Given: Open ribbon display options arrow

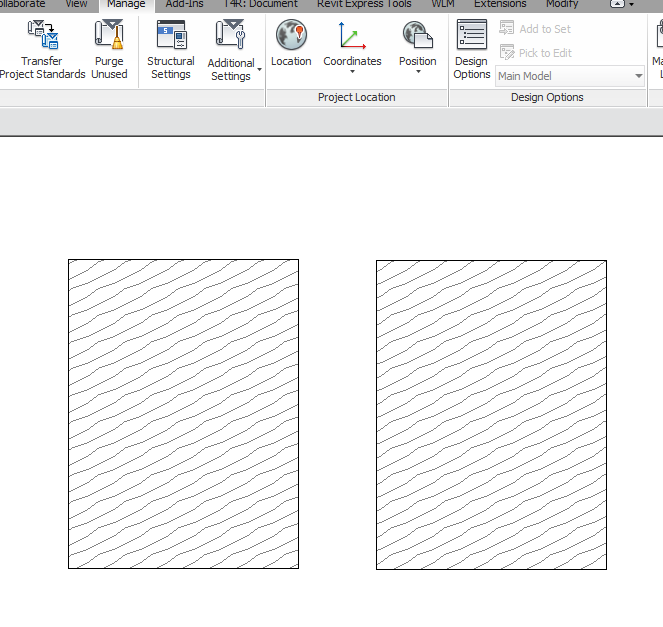Looking at the screenshot, I should tap(632, 5).
